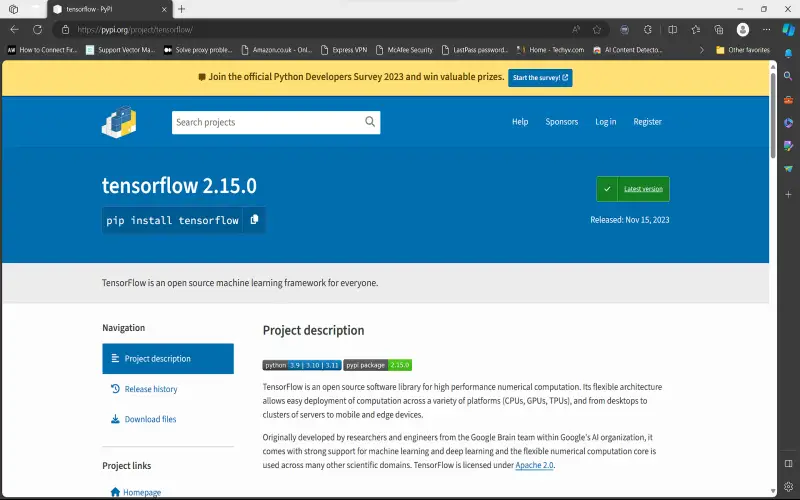800x500 pixels.
Task: Open the Apache 2.0 license link
Action: pyautogui.click(x=534, y=465)
